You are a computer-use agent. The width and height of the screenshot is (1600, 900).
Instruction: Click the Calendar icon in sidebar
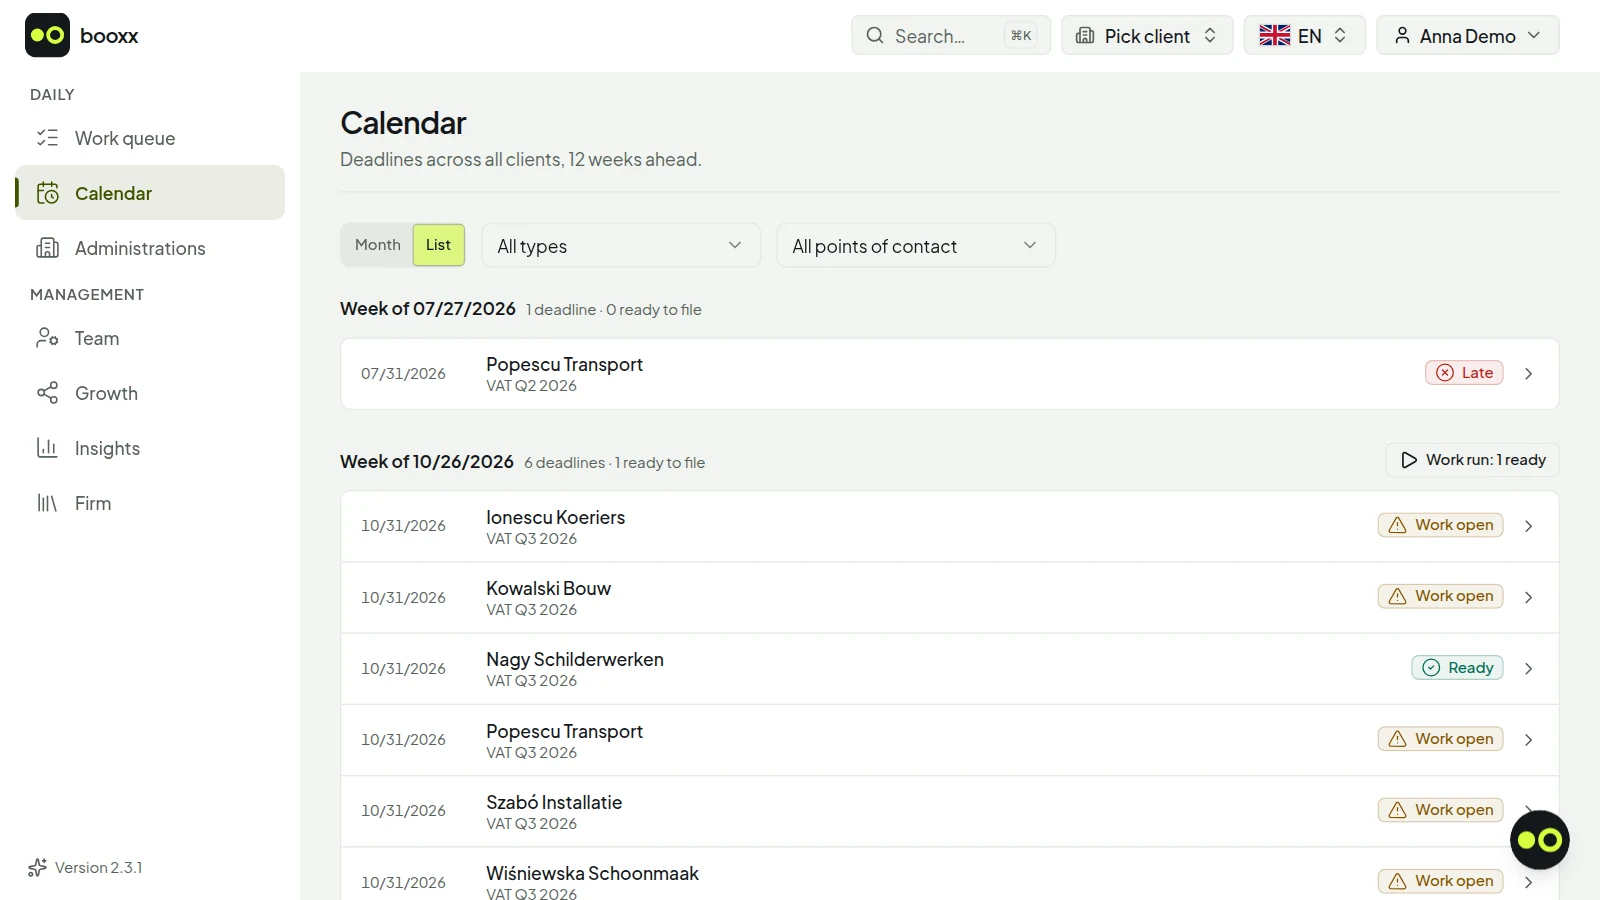[x=47, y=193]
